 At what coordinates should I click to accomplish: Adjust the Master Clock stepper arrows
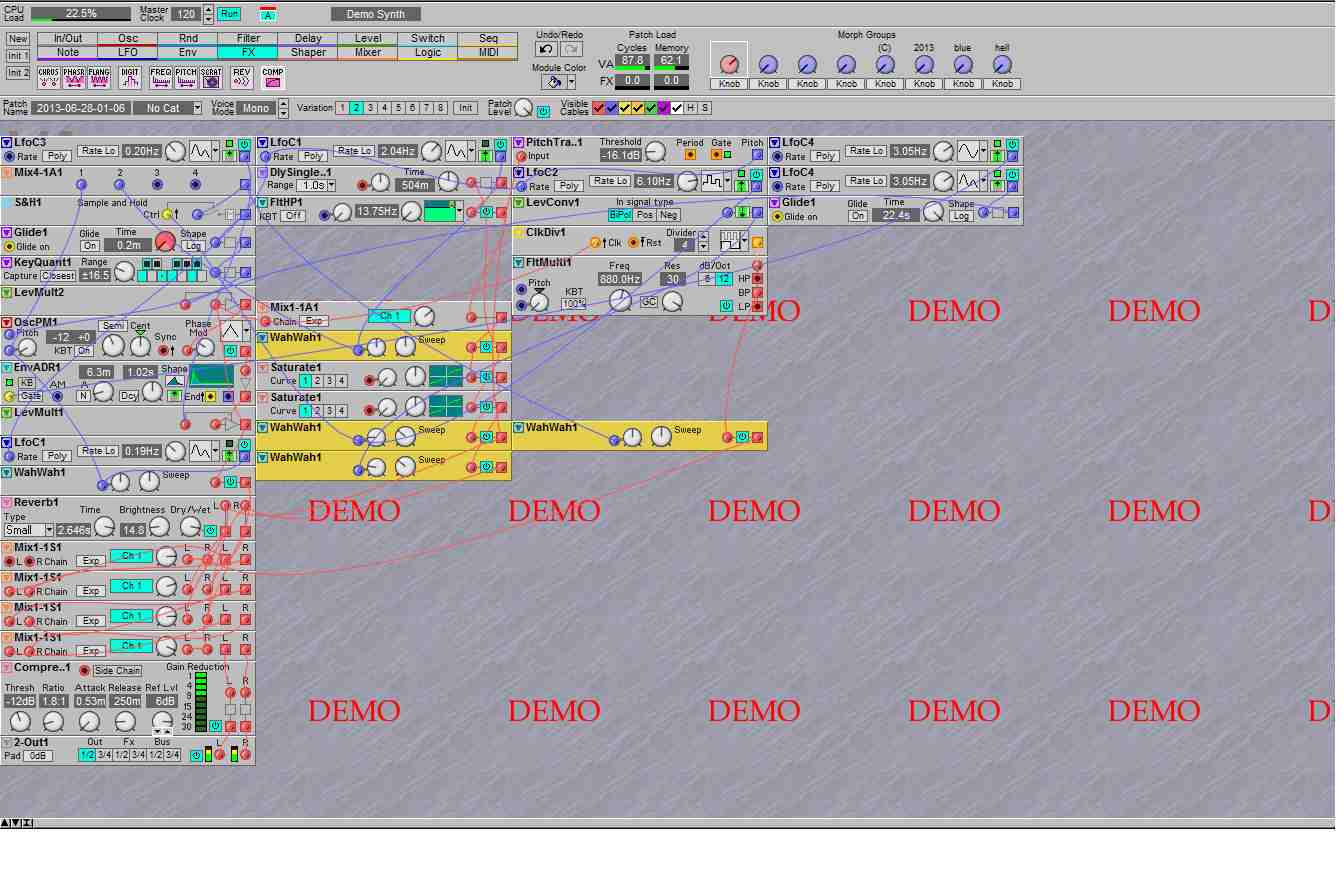(x=208, y=14)
